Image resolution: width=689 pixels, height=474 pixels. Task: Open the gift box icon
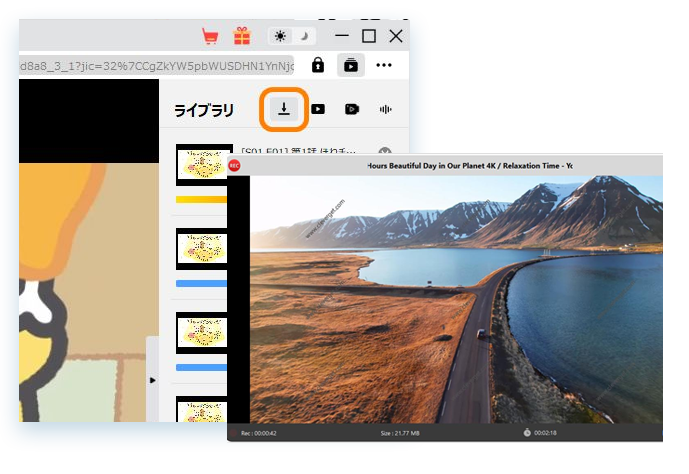[242, 36]
